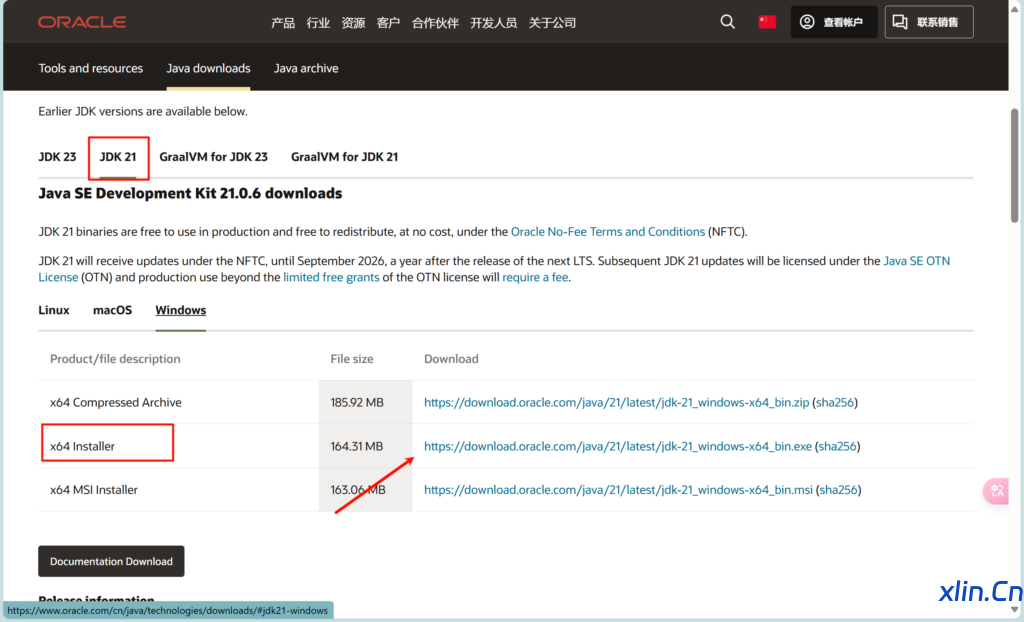This screenshot has height=622, width=1024.
Task: Open Oracle No-Fee Terms and Conditions link
Action: (x=608, y=231)
